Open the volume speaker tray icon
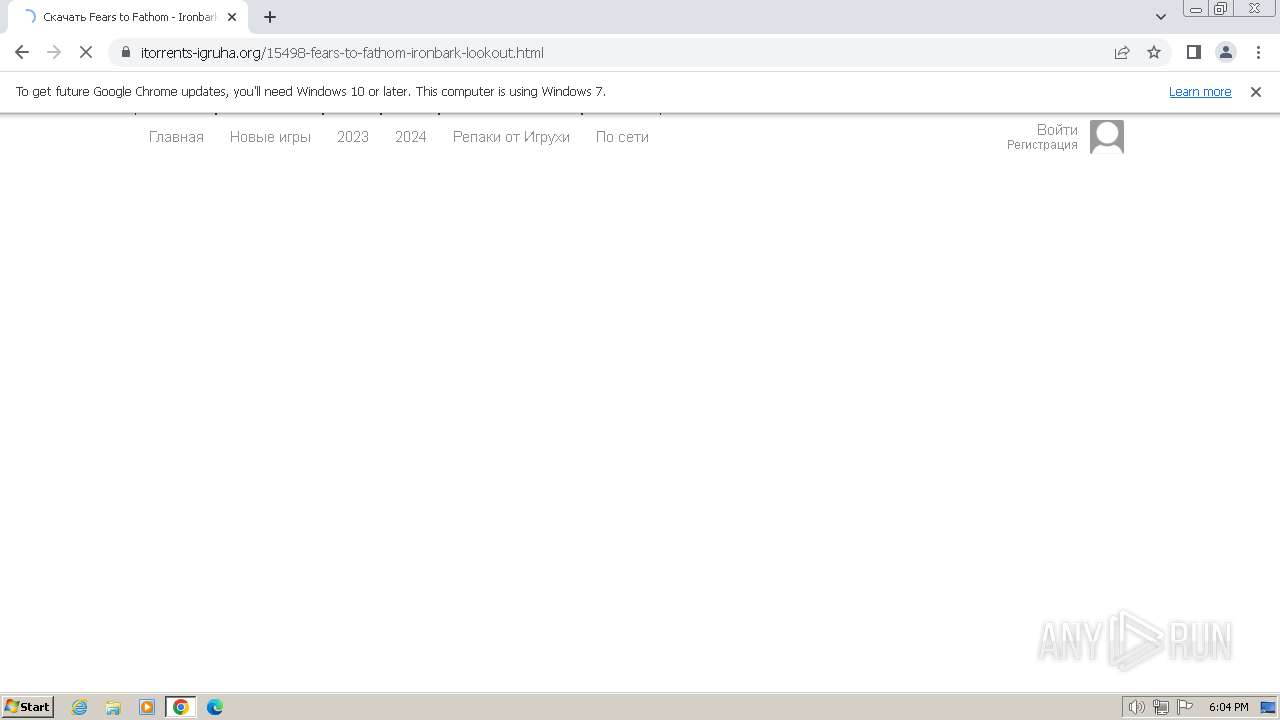Image resolution: width=1280 pixels, height=720 pixels. pyautogui.click(x=1136, y=707)
